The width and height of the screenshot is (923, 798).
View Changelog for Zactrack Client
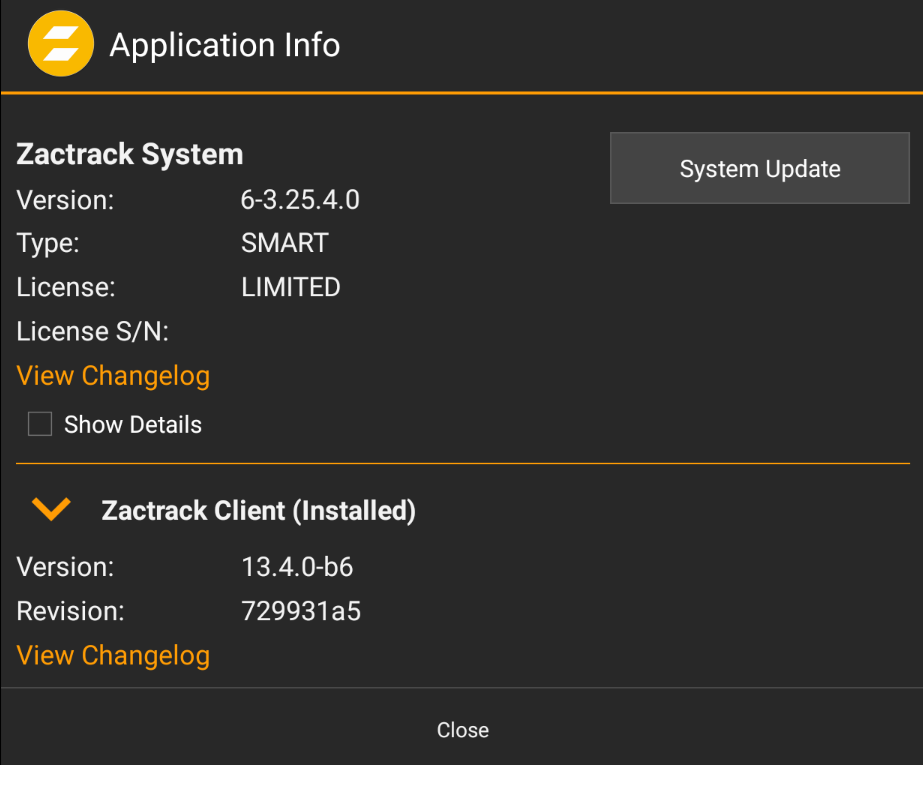point(113,656)
